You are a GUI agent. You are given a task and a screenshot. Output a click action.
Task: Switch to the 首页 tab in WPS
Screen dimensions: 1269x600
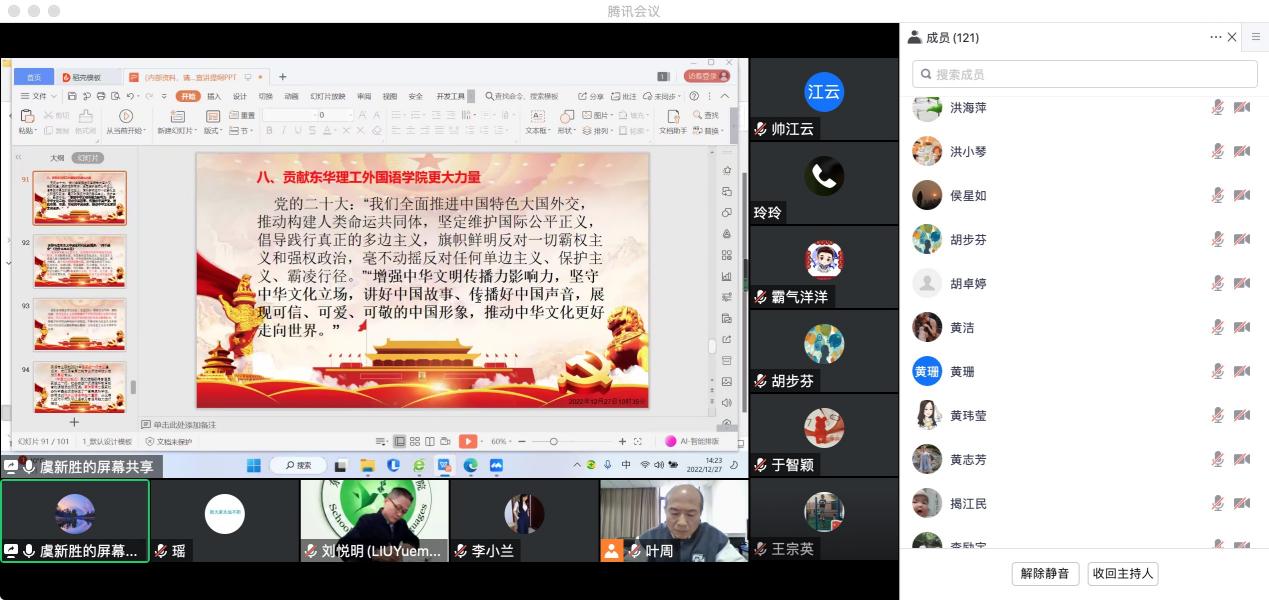(x=34, y=77)
